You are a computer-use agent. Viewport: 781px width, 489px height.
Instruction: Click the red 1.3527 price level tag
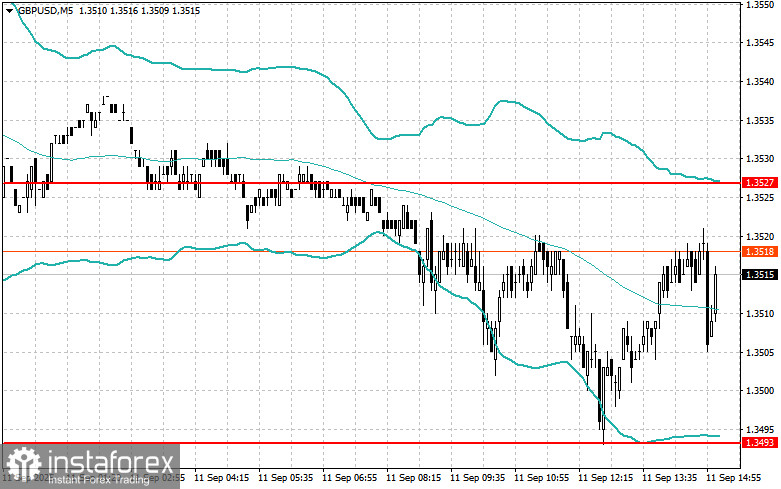pyautogui.click(x=759, y=183)
